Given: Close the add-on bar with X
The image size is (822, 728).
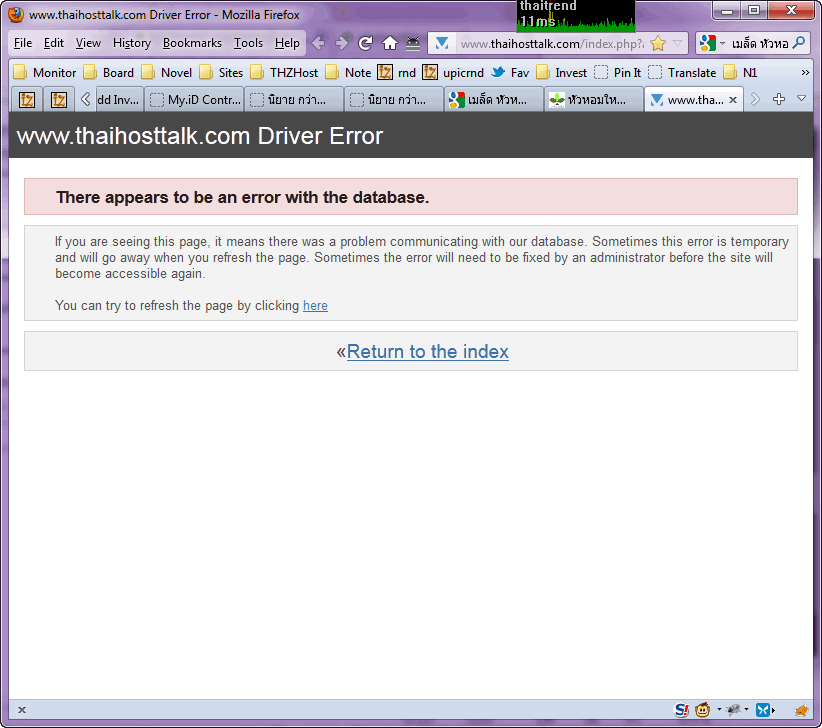Looking at the screenshot, I should coord(22,710).
